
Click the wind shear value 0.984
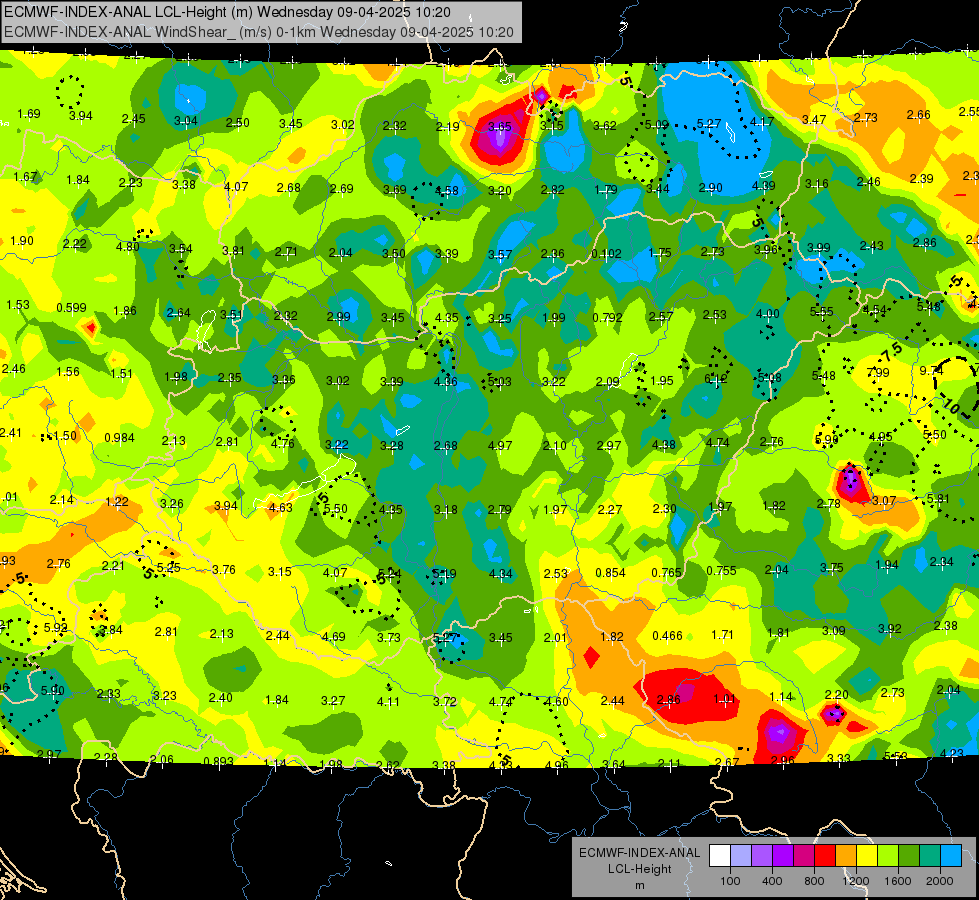pos(119,438)
